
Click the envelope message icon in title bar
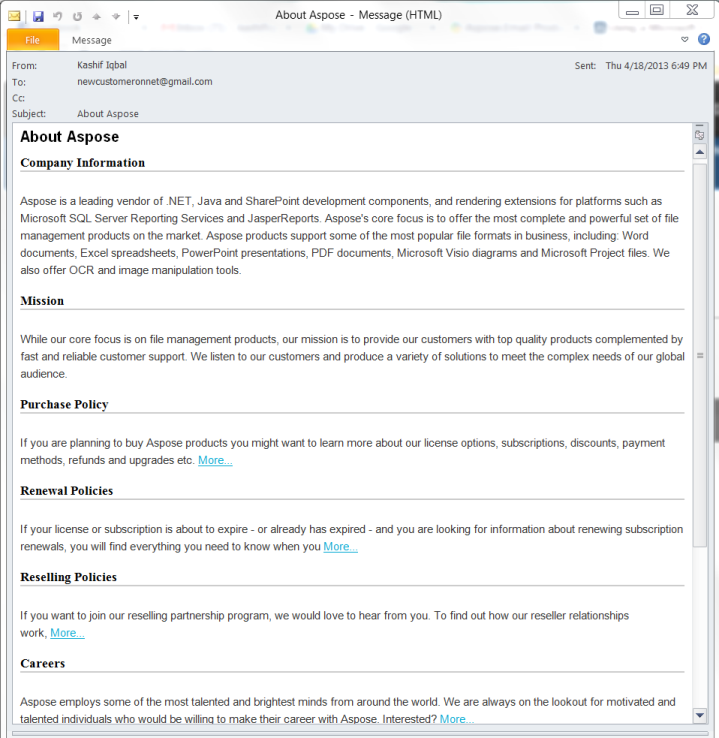click(14, 16)
